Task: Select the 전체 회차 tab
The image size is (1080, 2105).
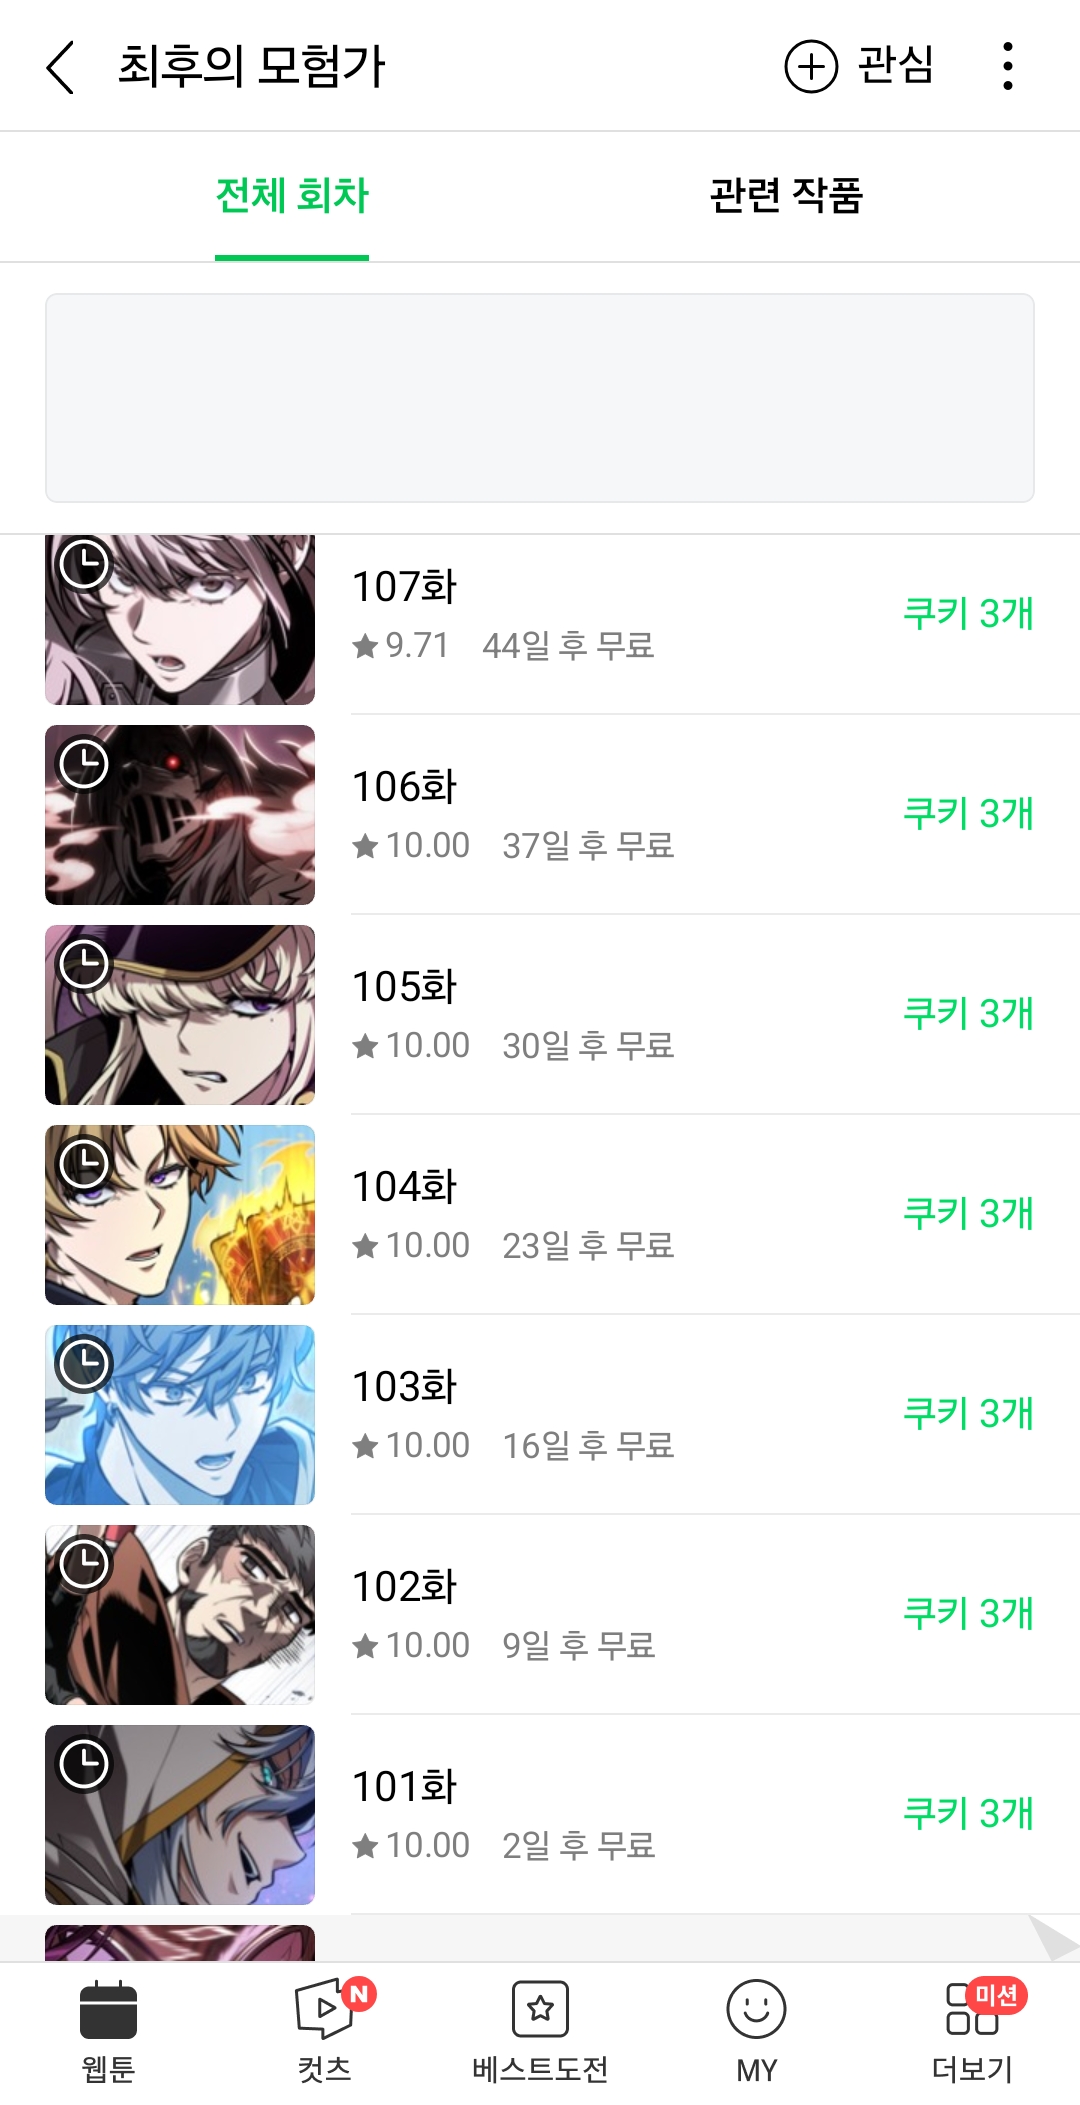Action: pyautogui.click(x=292, y=195)
